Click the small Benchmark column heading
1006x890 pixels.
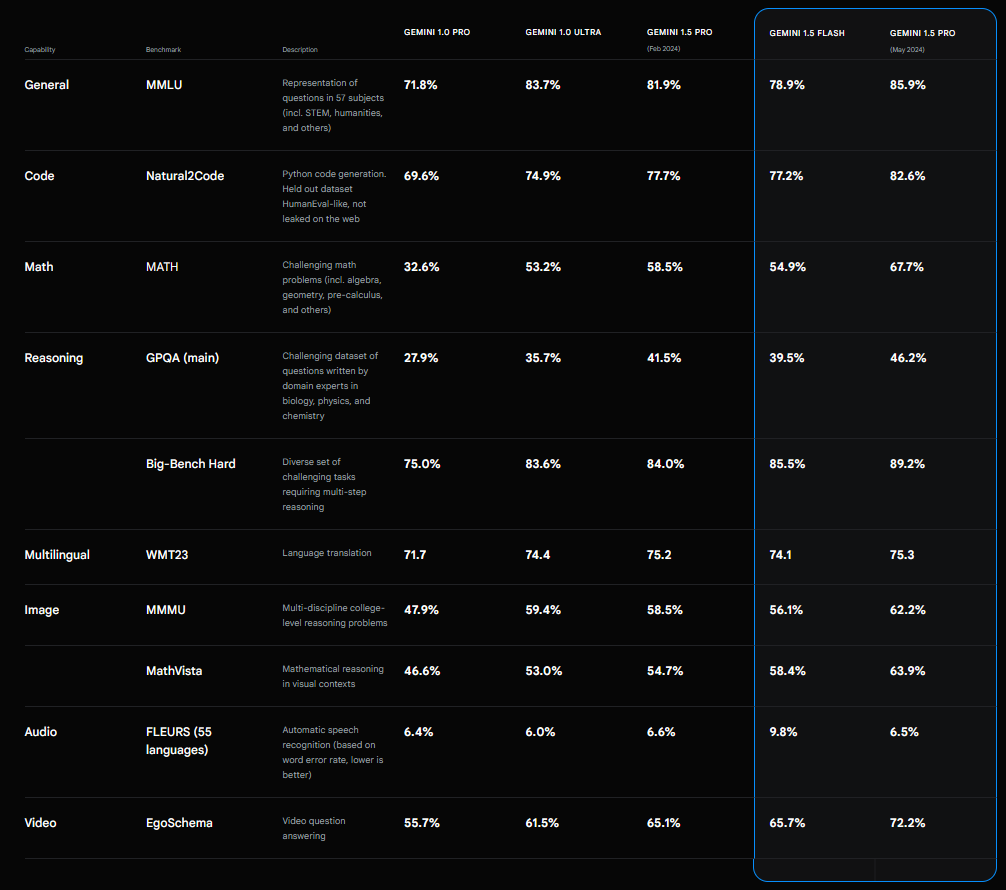point(163,49)
